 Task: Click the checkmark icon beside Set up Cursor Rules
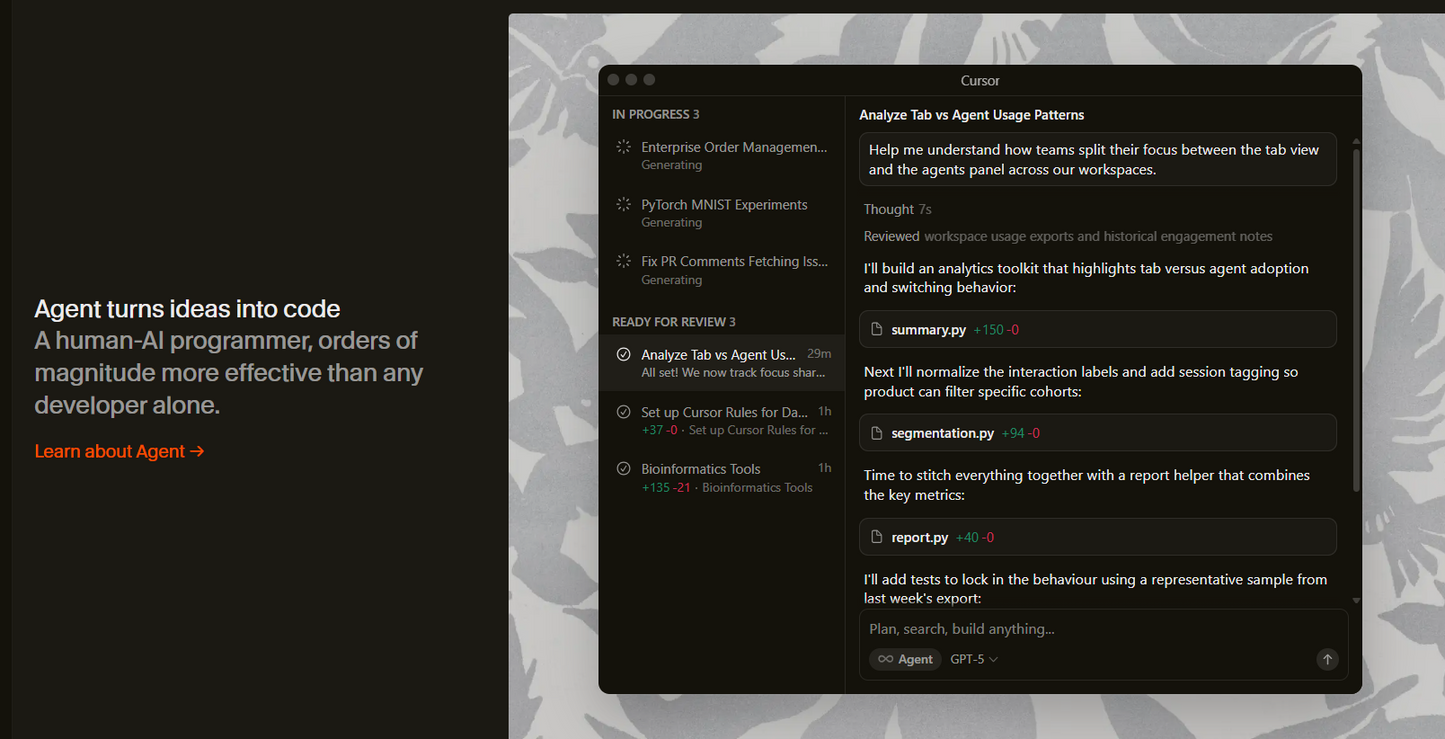click(624, 412)
